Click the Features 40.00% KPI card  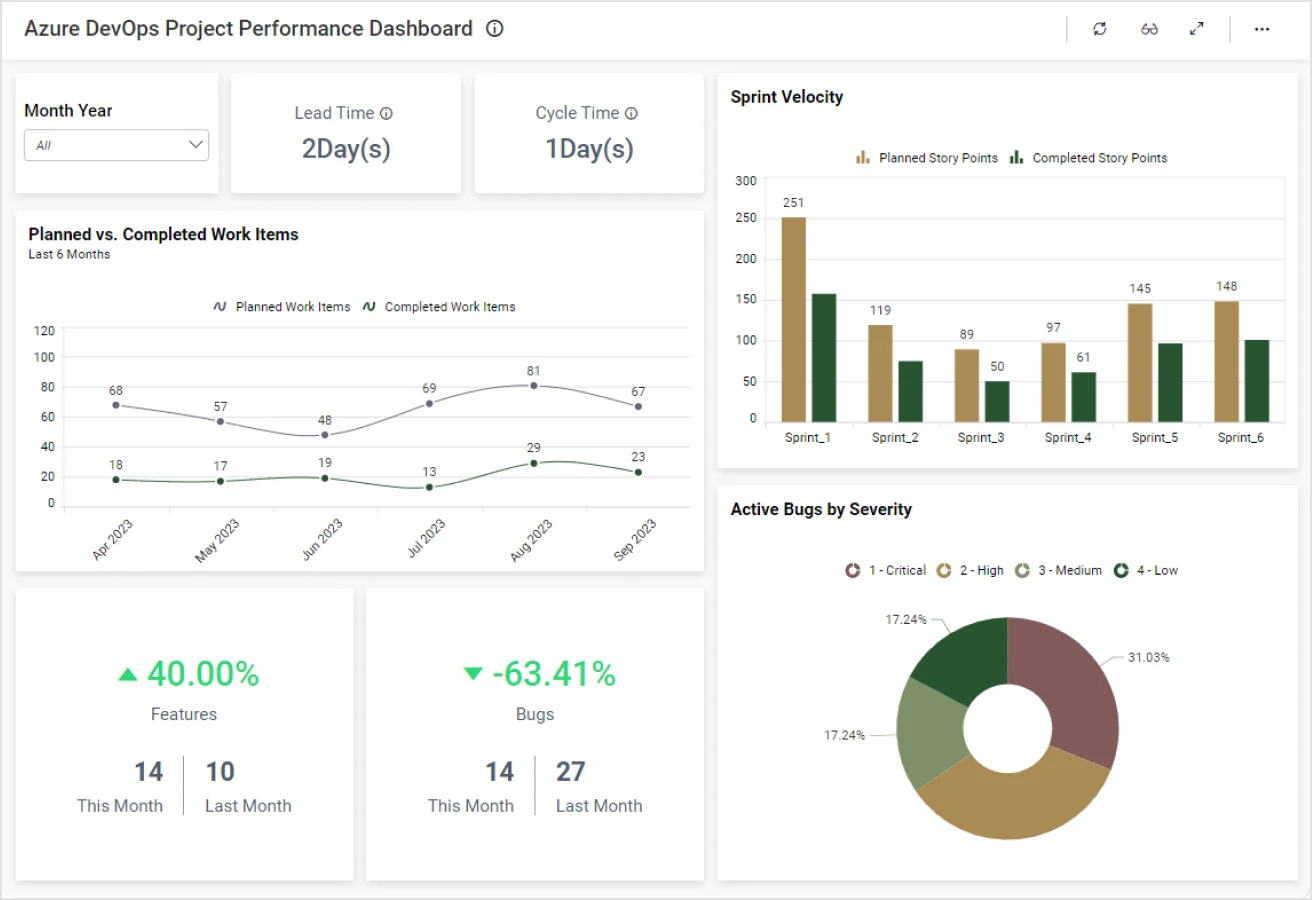(x=185, y=734)
